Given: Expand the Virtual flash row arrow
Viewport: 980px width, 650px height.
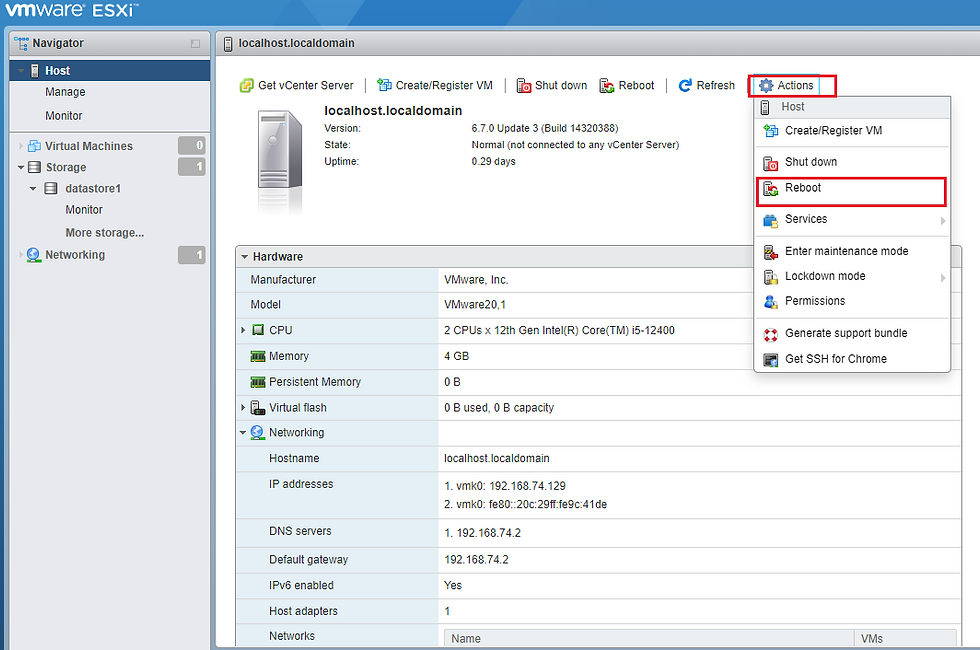Looking at the screenshot, I should pos(243,408).
